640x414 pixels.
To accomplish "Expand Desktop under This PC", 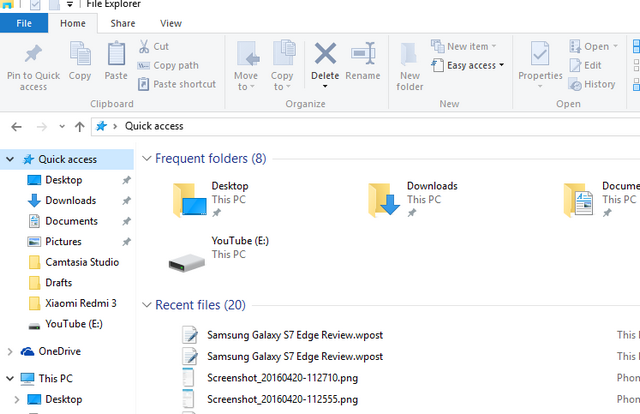I will coord(17,399).
